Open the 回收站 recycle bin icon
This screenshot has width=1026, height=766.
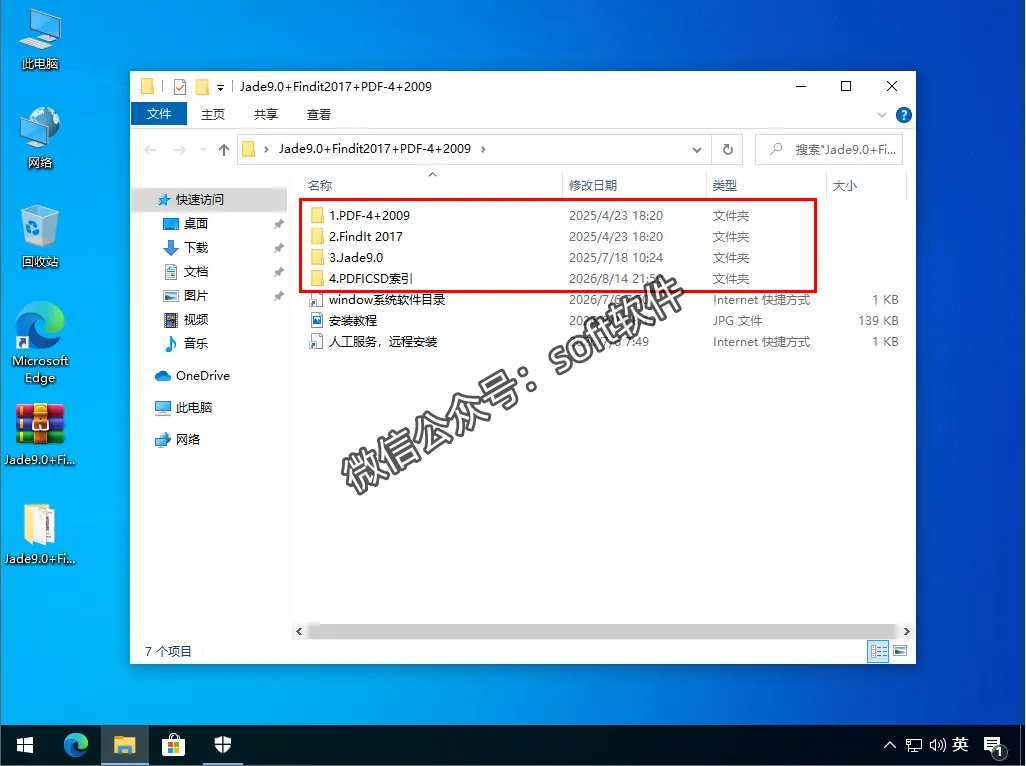[40, 236]
